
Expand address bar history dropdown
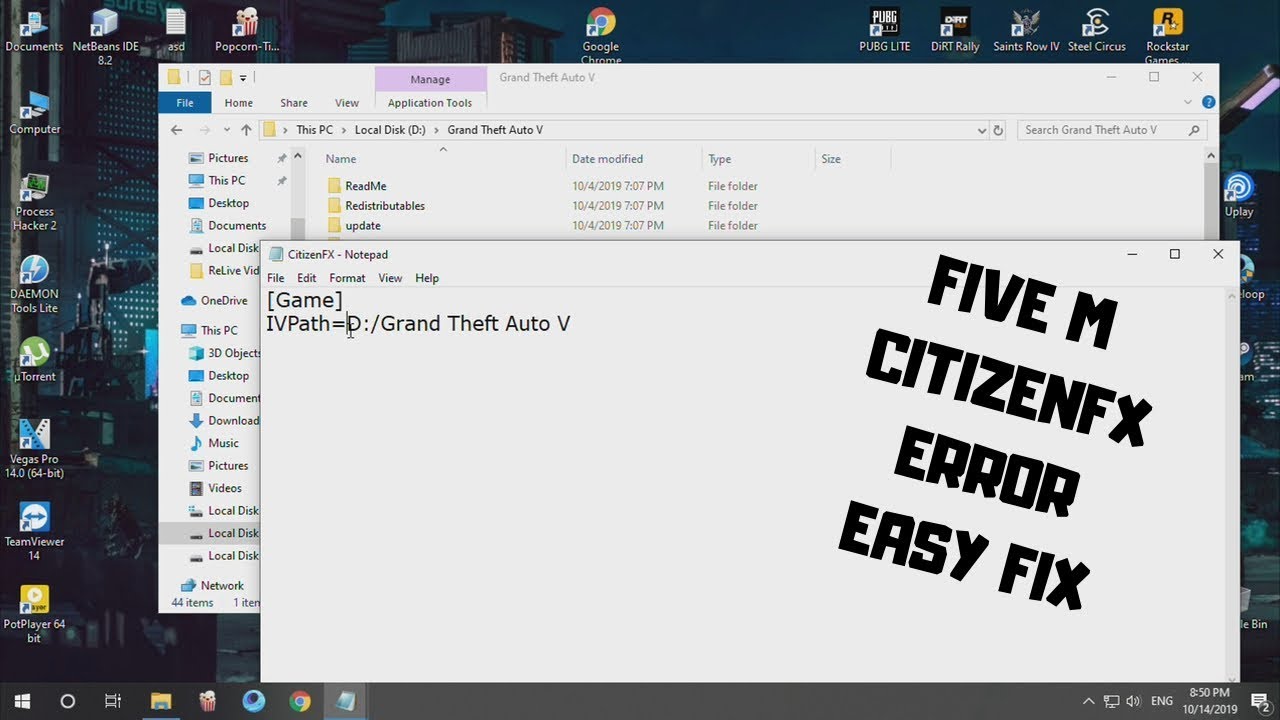tap(981, 130)
